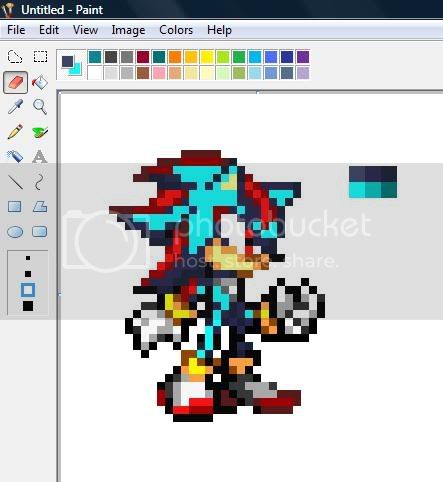Select the Brush tool
This screenshot has height=482, width=443.
click(40, 132)
